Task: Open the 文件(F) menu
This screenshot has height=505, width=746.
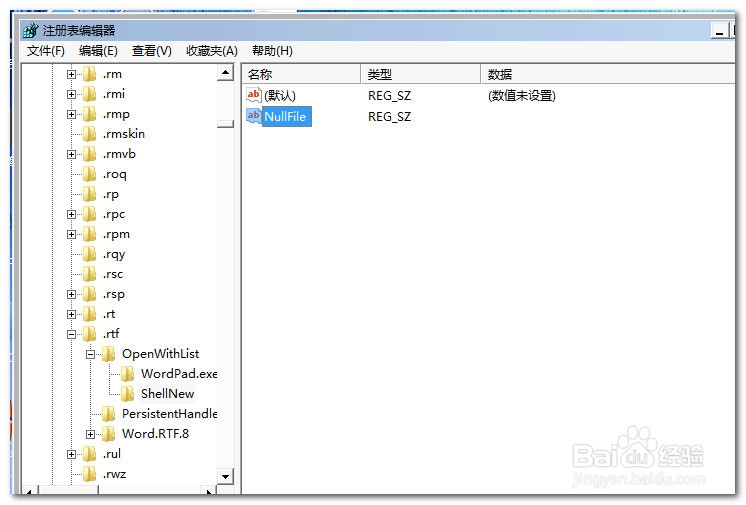Action: click(46, 50)
